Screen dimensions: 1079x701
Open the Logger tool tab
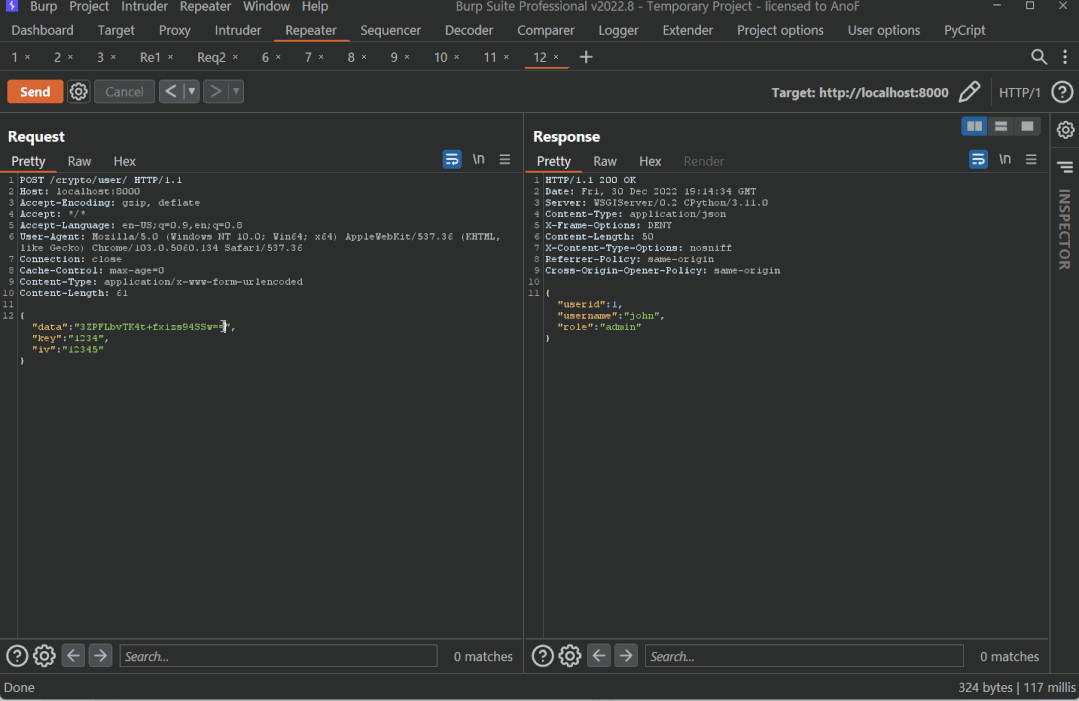click(618, 30)
